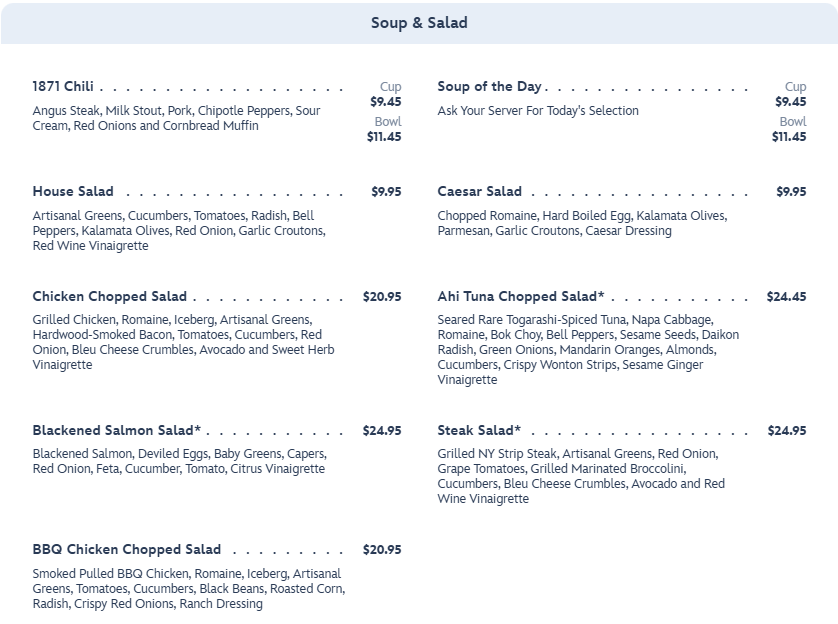
Task: Click the House Salad $9.95 price
Action: pos(386,192)
